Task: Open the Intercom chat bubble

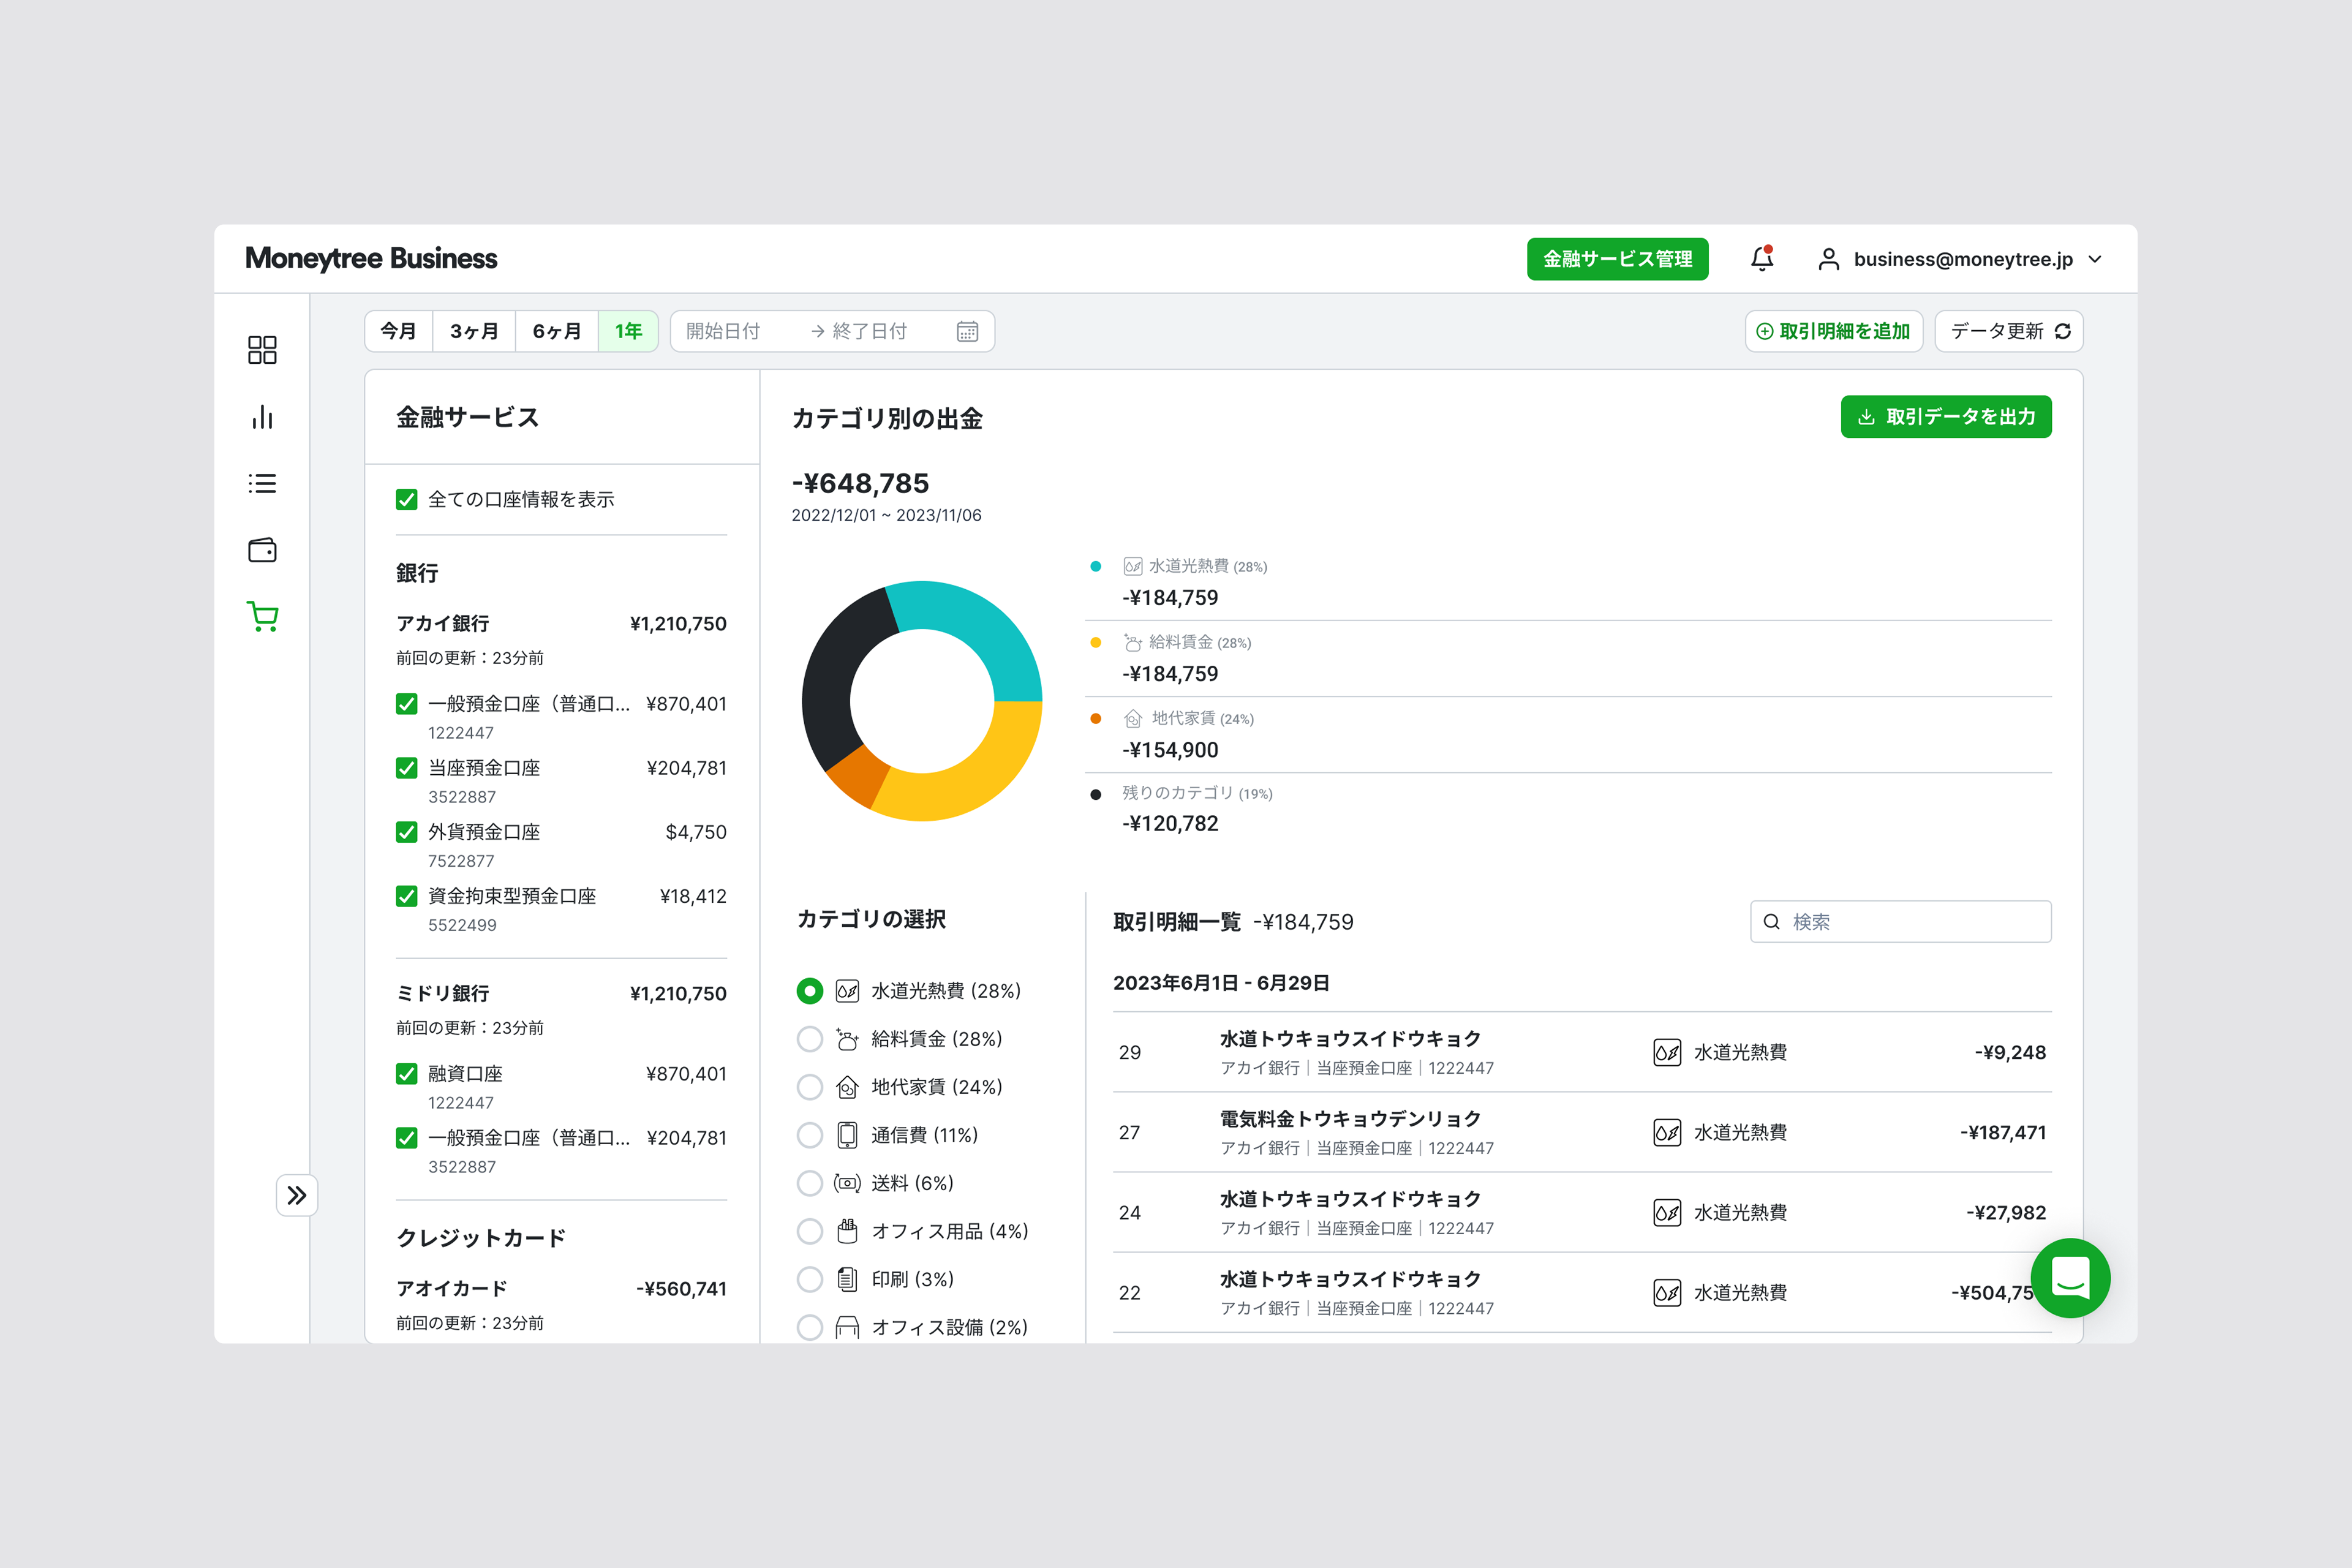Action: [x=2071, y=1278]
